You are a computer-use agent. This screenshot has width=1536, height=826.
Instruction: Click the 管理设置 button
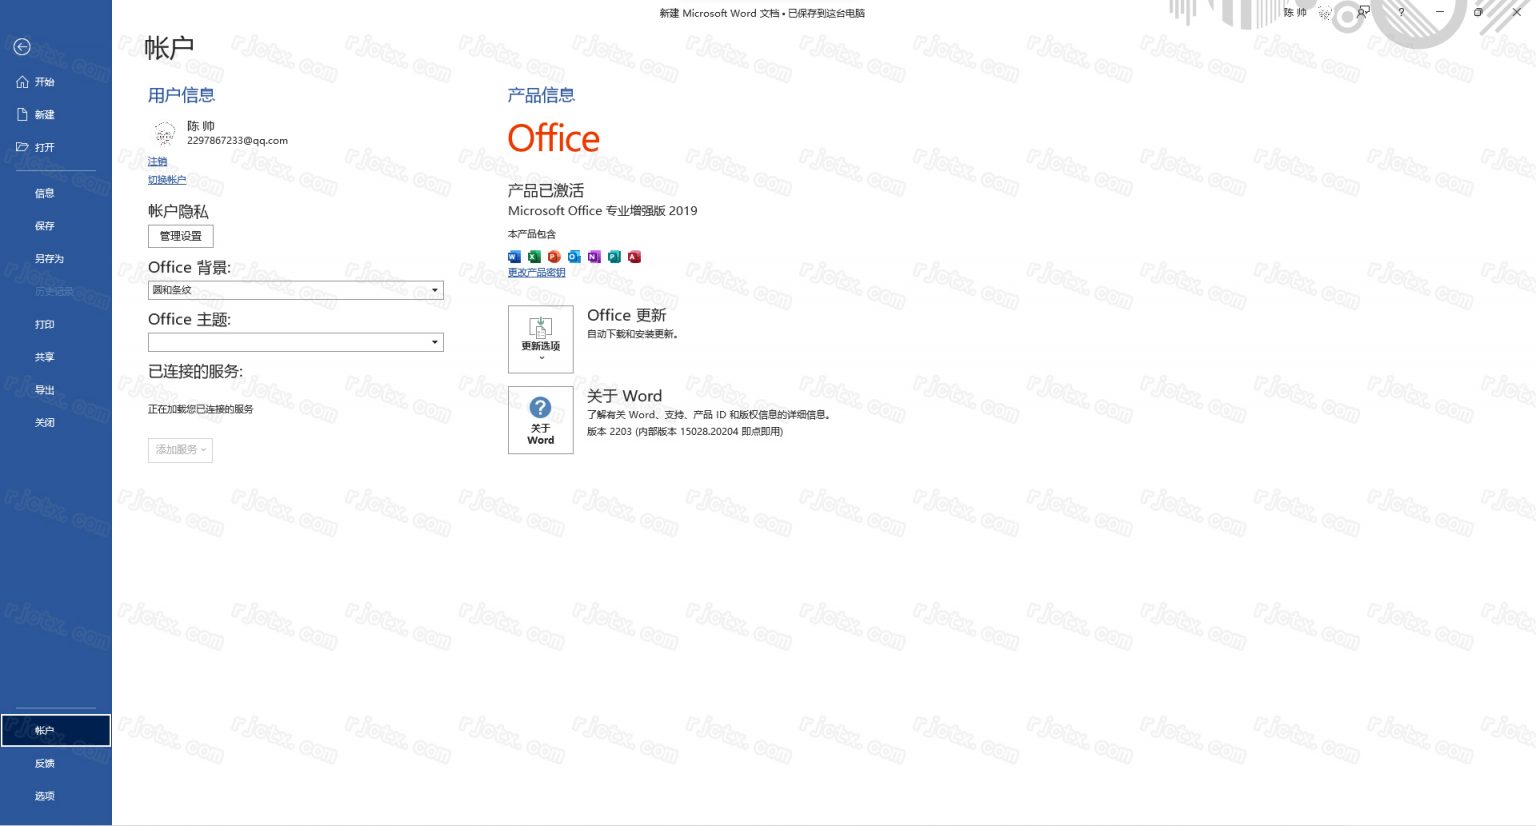pyautogui.click(x=180, y=236)
